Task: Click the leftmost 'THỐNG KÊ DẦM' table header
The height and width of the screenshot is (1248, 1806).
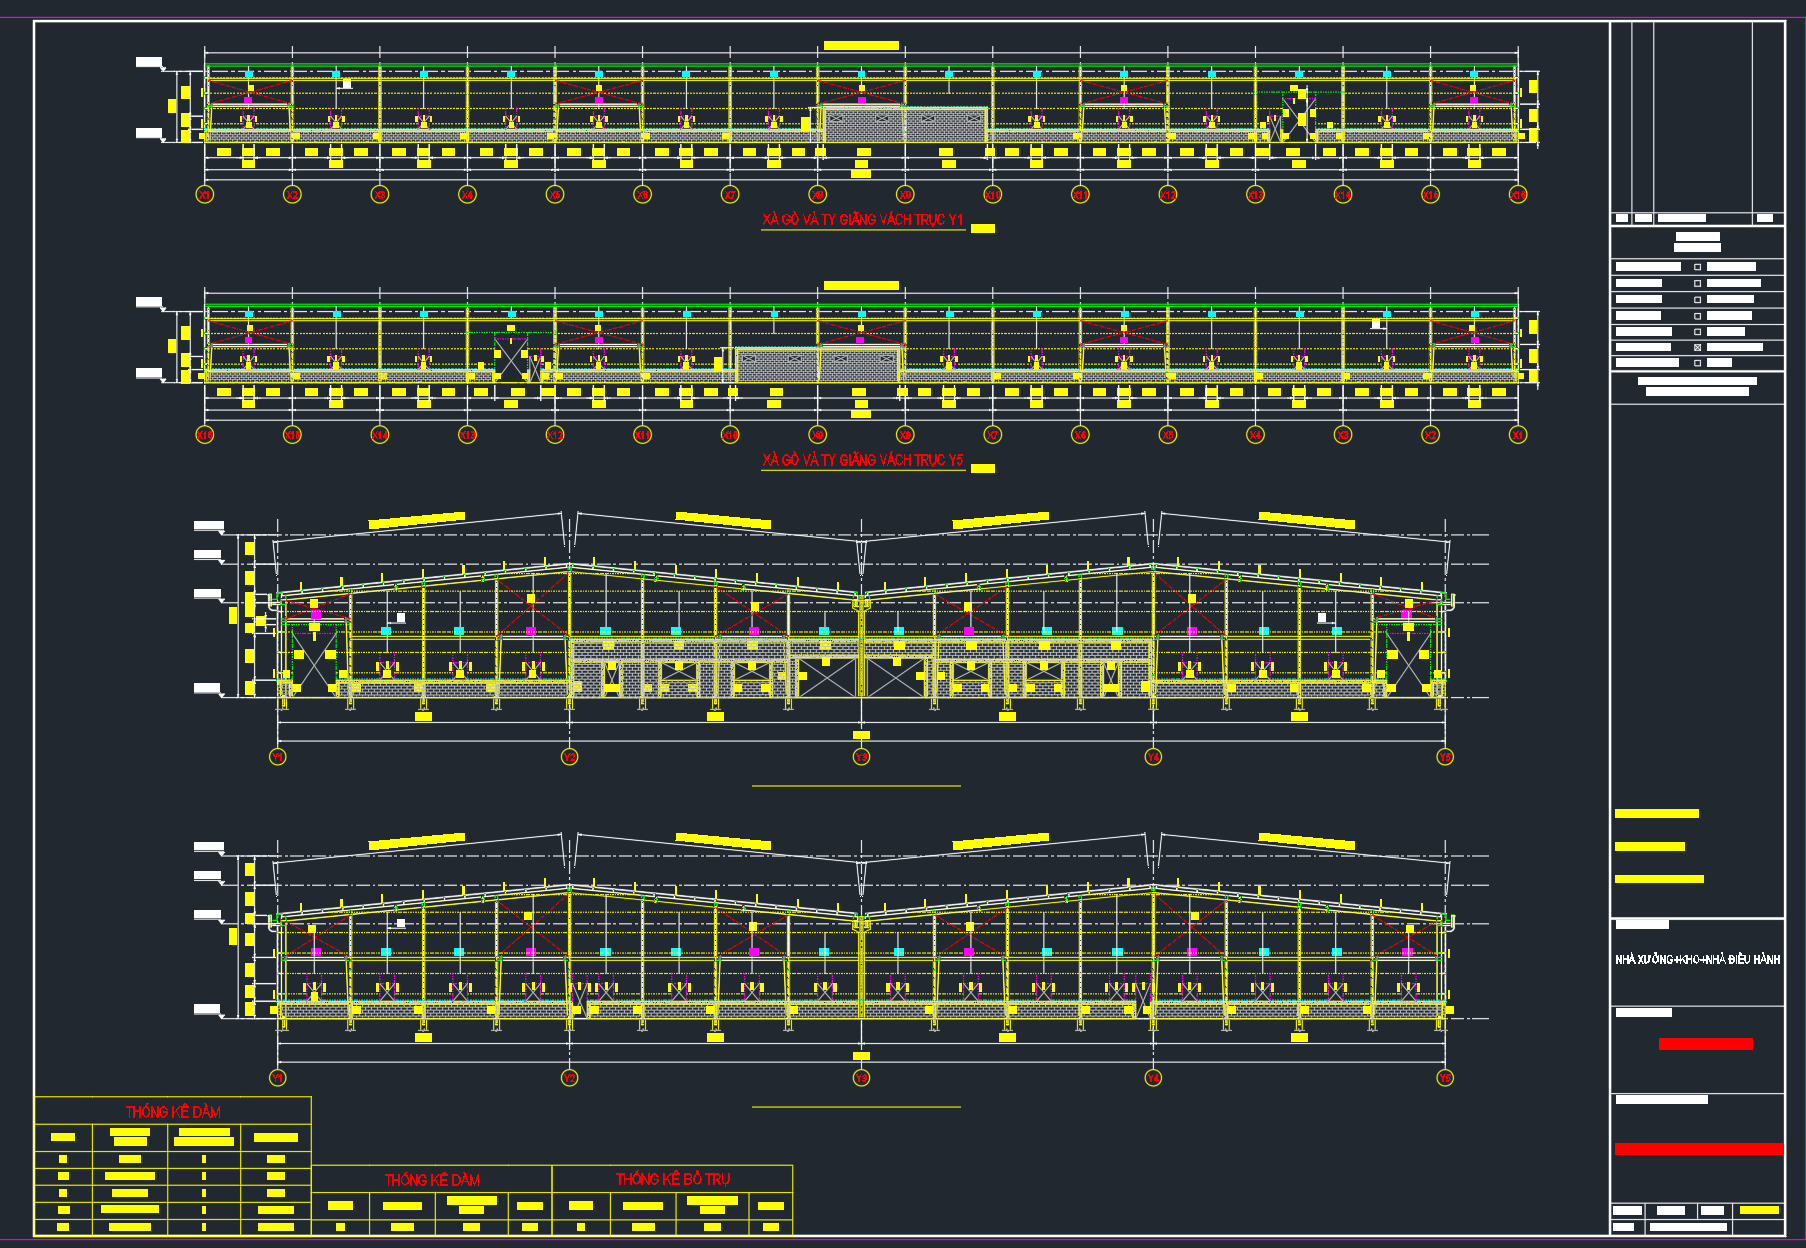Action: click(173, 1111)
